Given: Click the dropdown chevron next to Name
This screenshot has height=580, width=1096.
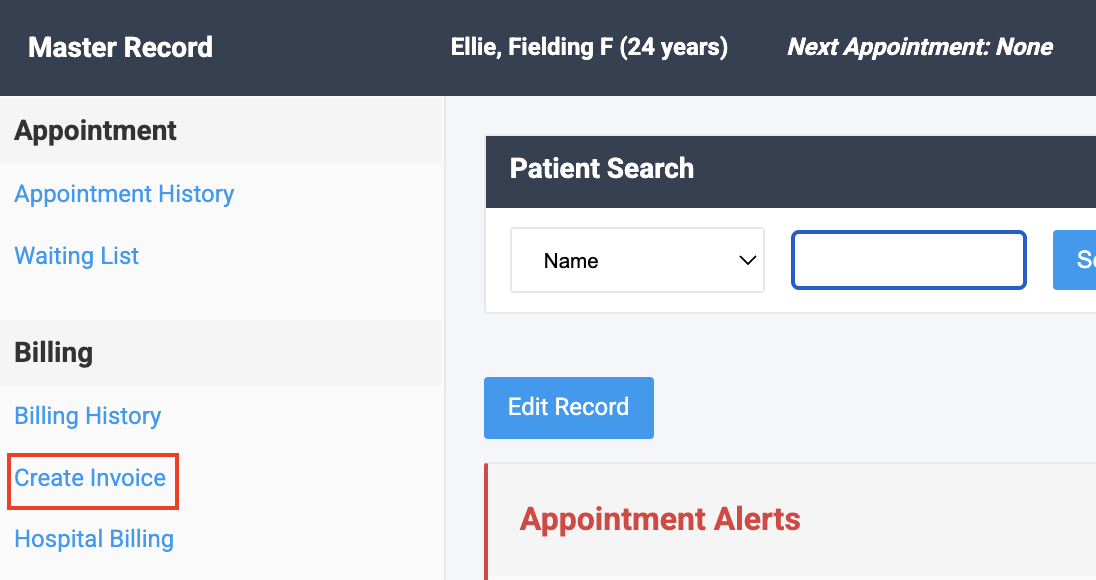Looking at the screenshot, I should 746,259.
